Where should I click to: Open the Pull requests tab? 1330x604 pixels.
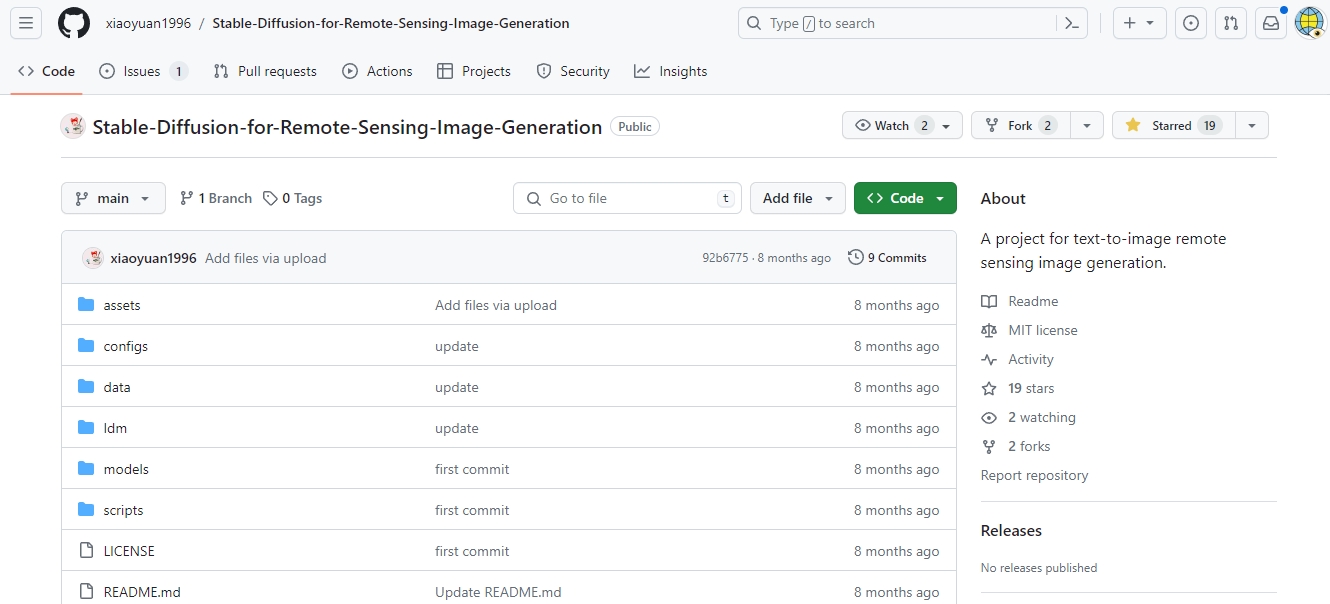[x=265, y=71]
